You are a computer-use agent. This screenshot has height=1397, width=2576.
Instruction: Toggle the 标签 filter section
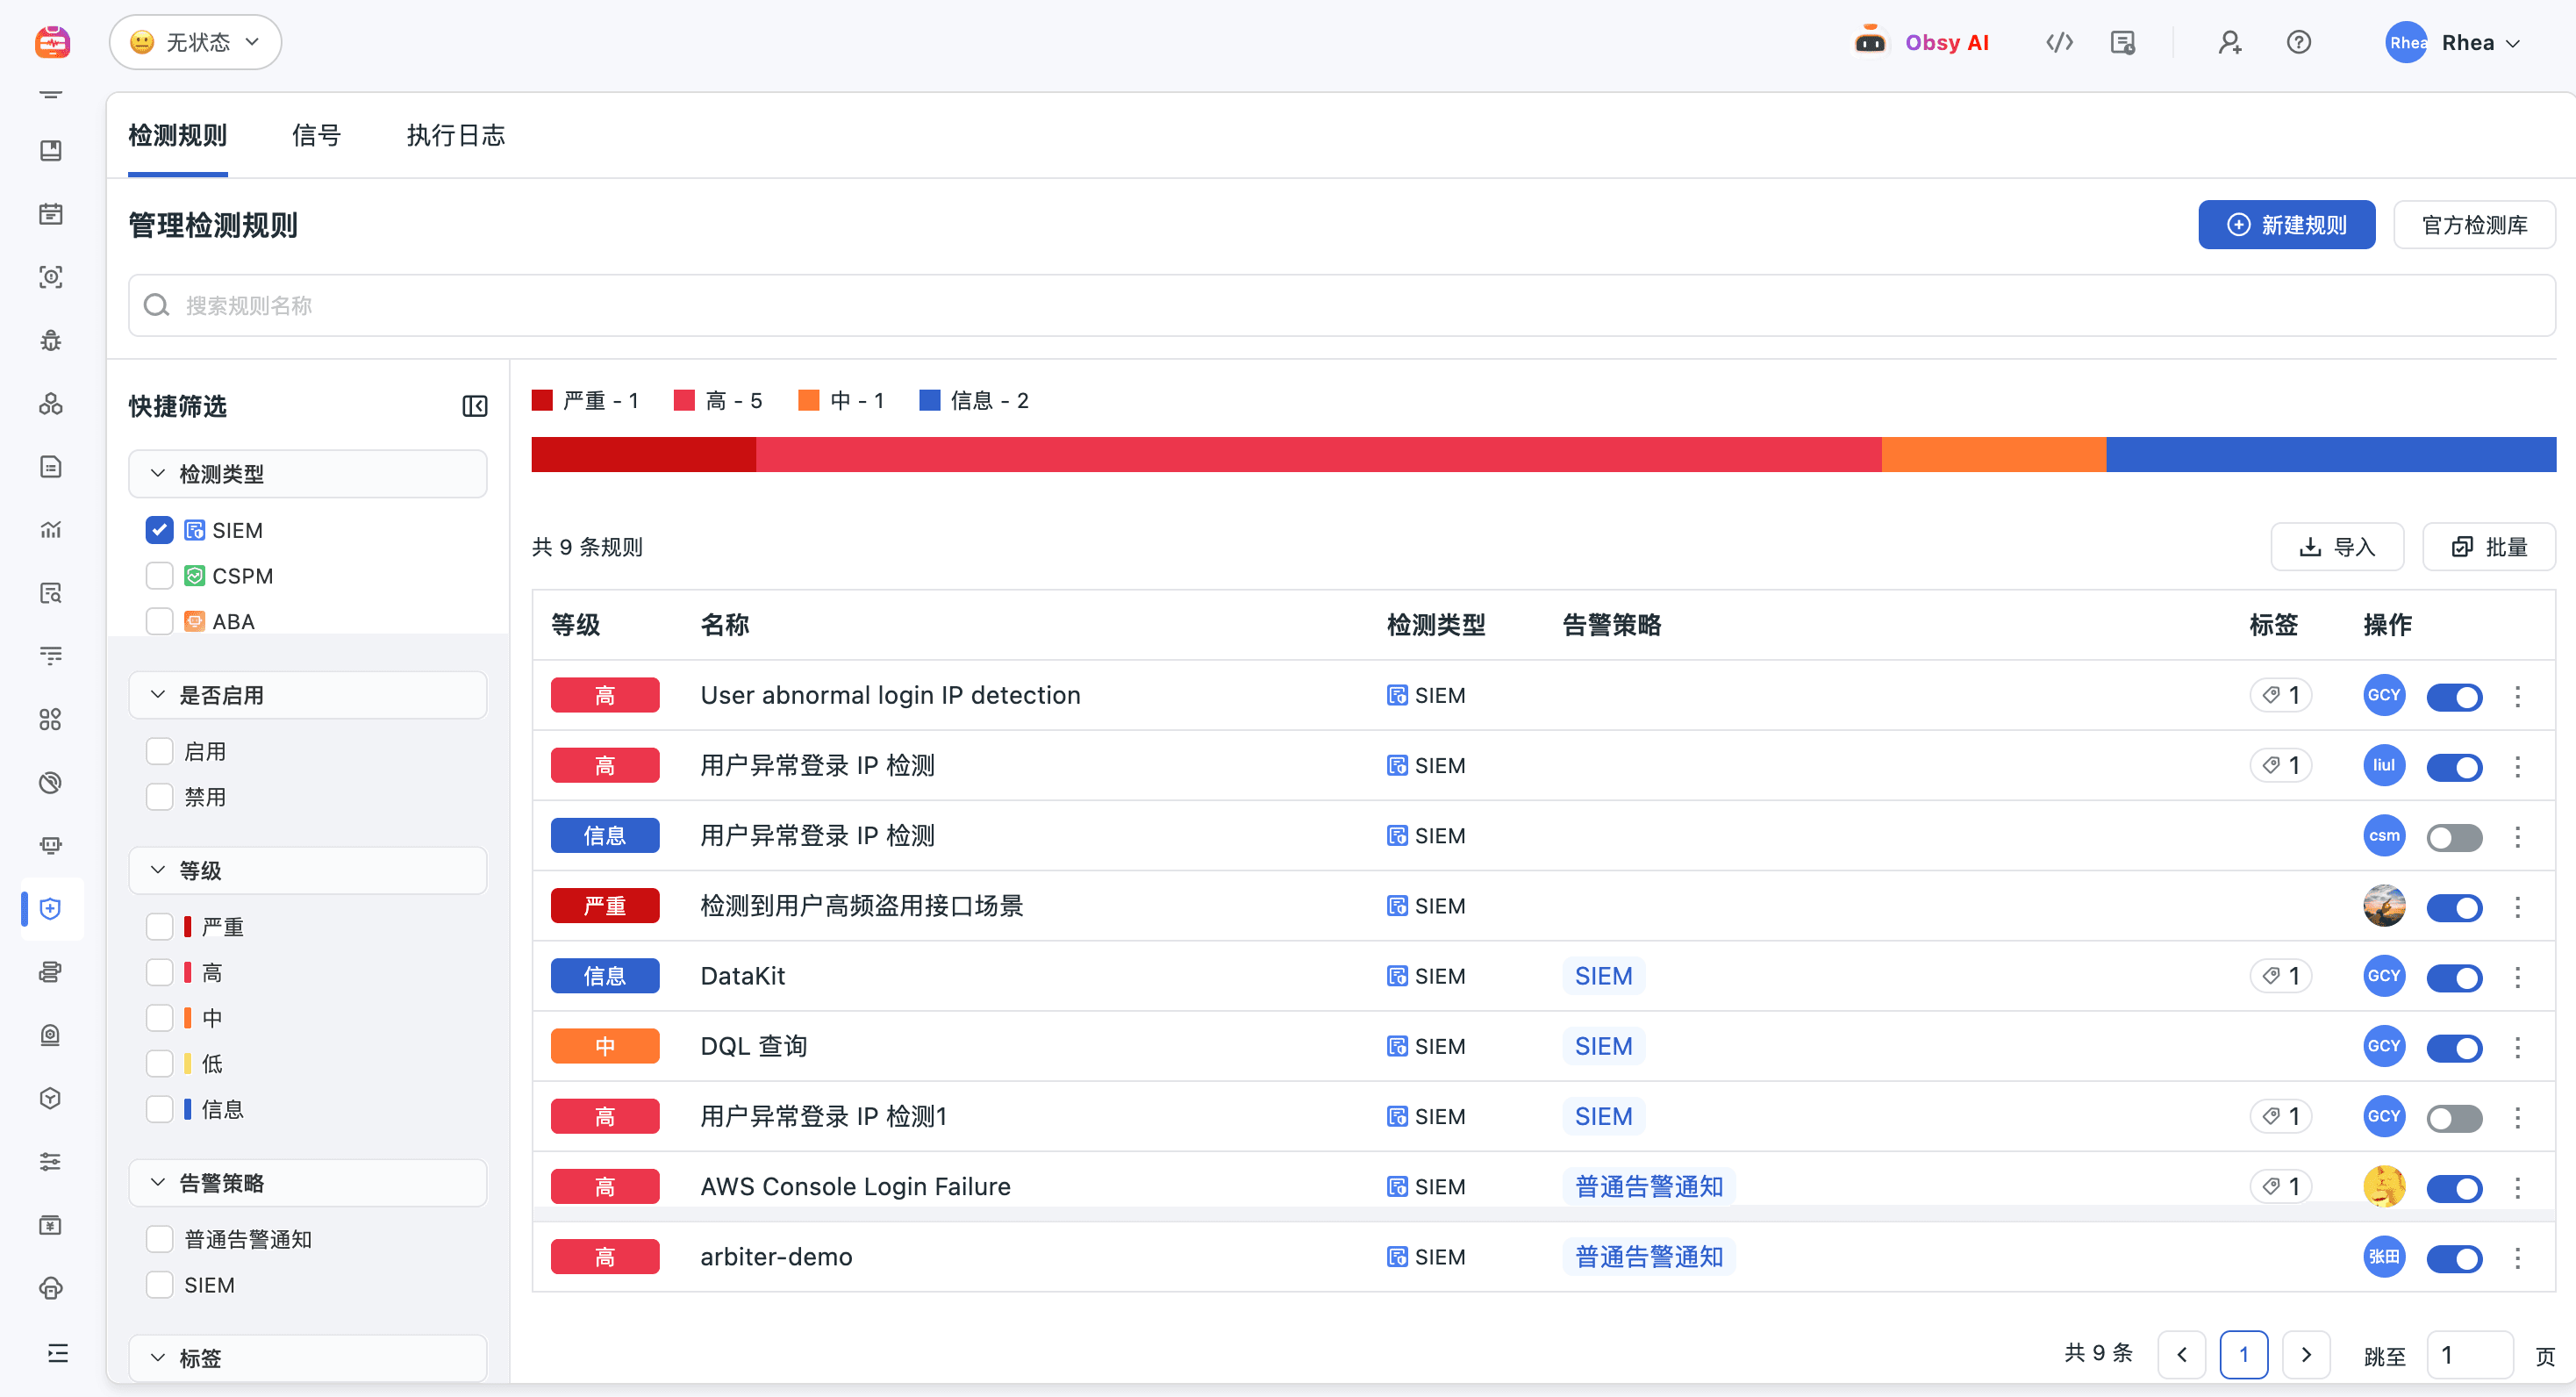[x=308, y=1357]
